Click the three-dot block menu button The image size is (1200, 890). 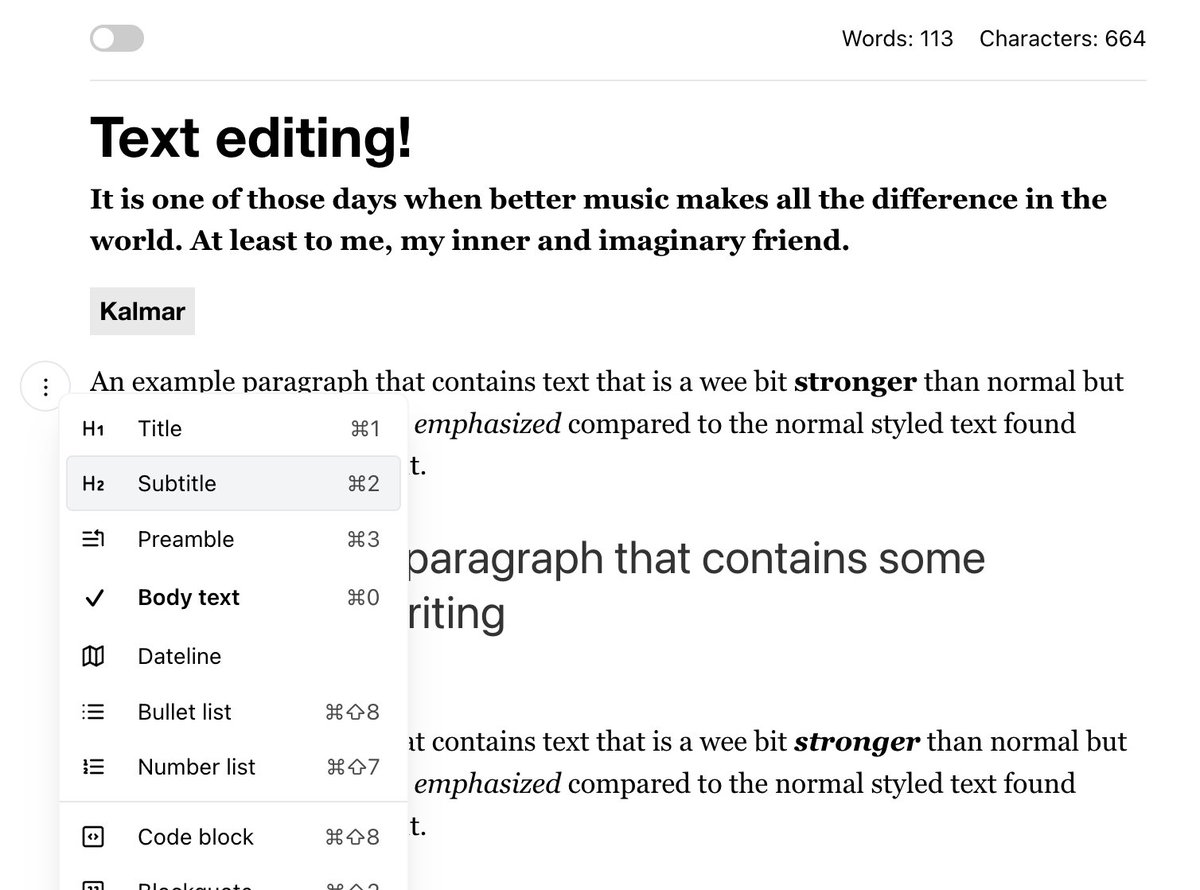(45, 387)
